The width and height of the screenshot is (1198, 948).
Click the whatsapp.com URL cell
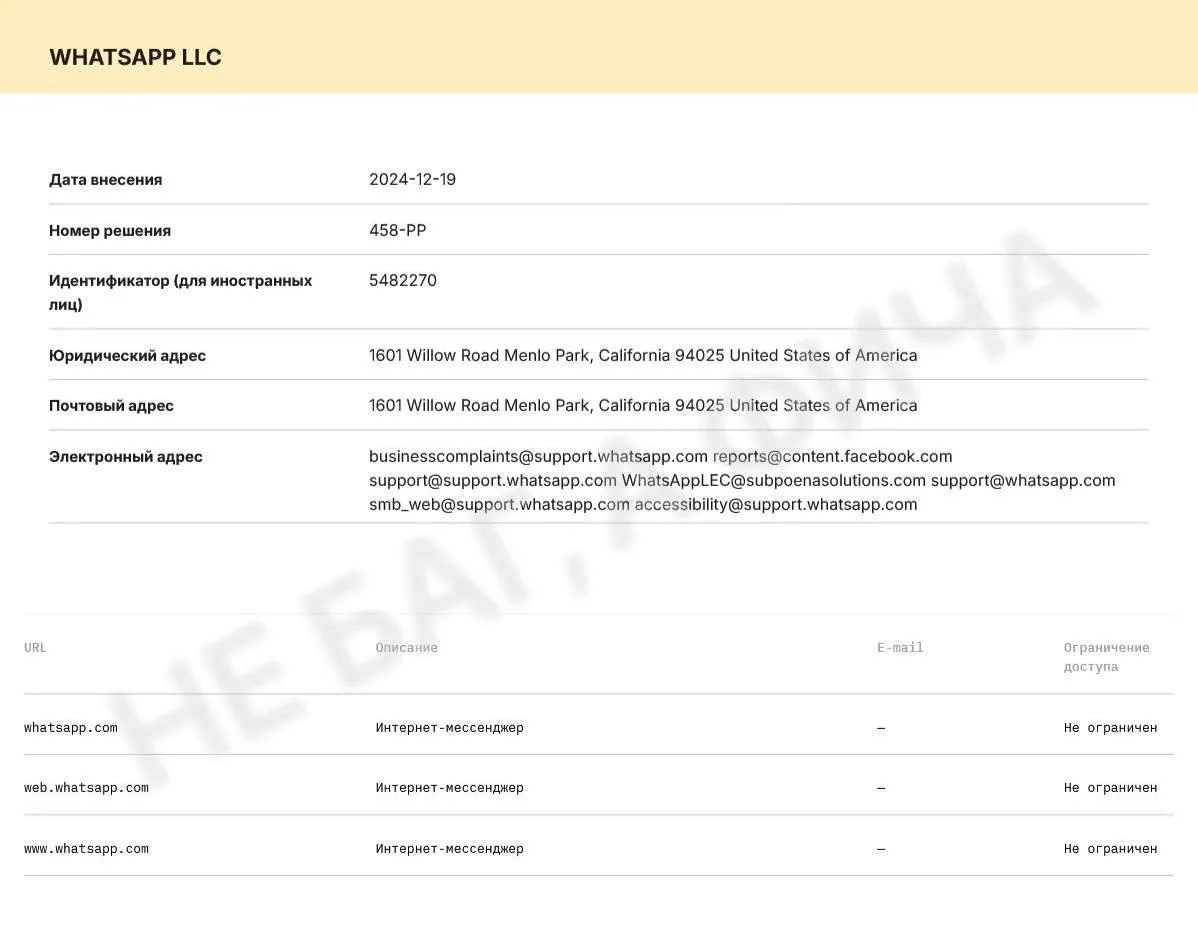[71, 728]
